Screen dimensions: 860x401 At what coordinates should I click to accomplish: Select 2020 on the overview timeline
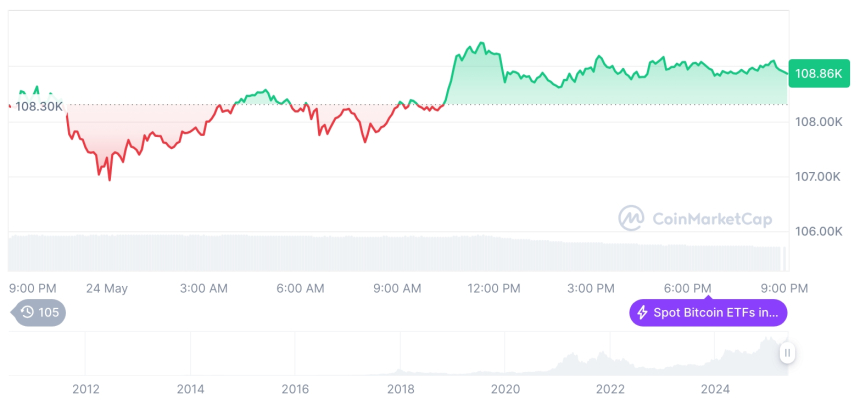505,389
